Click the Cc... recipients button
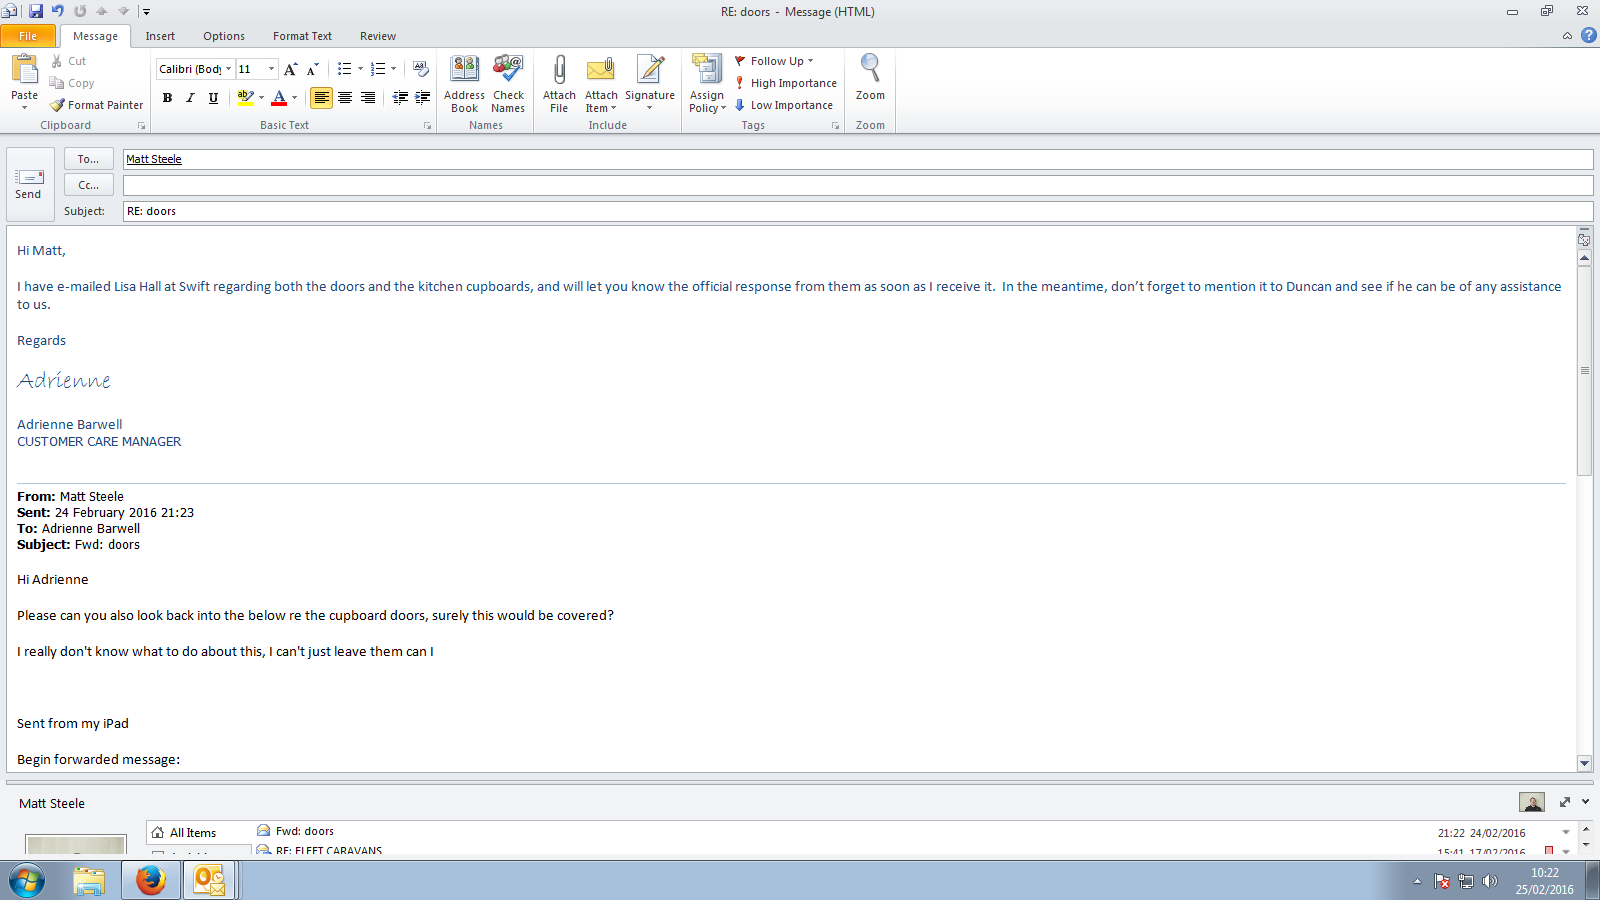Screen dimensions: 1600x900 click(x=89, y=185)
